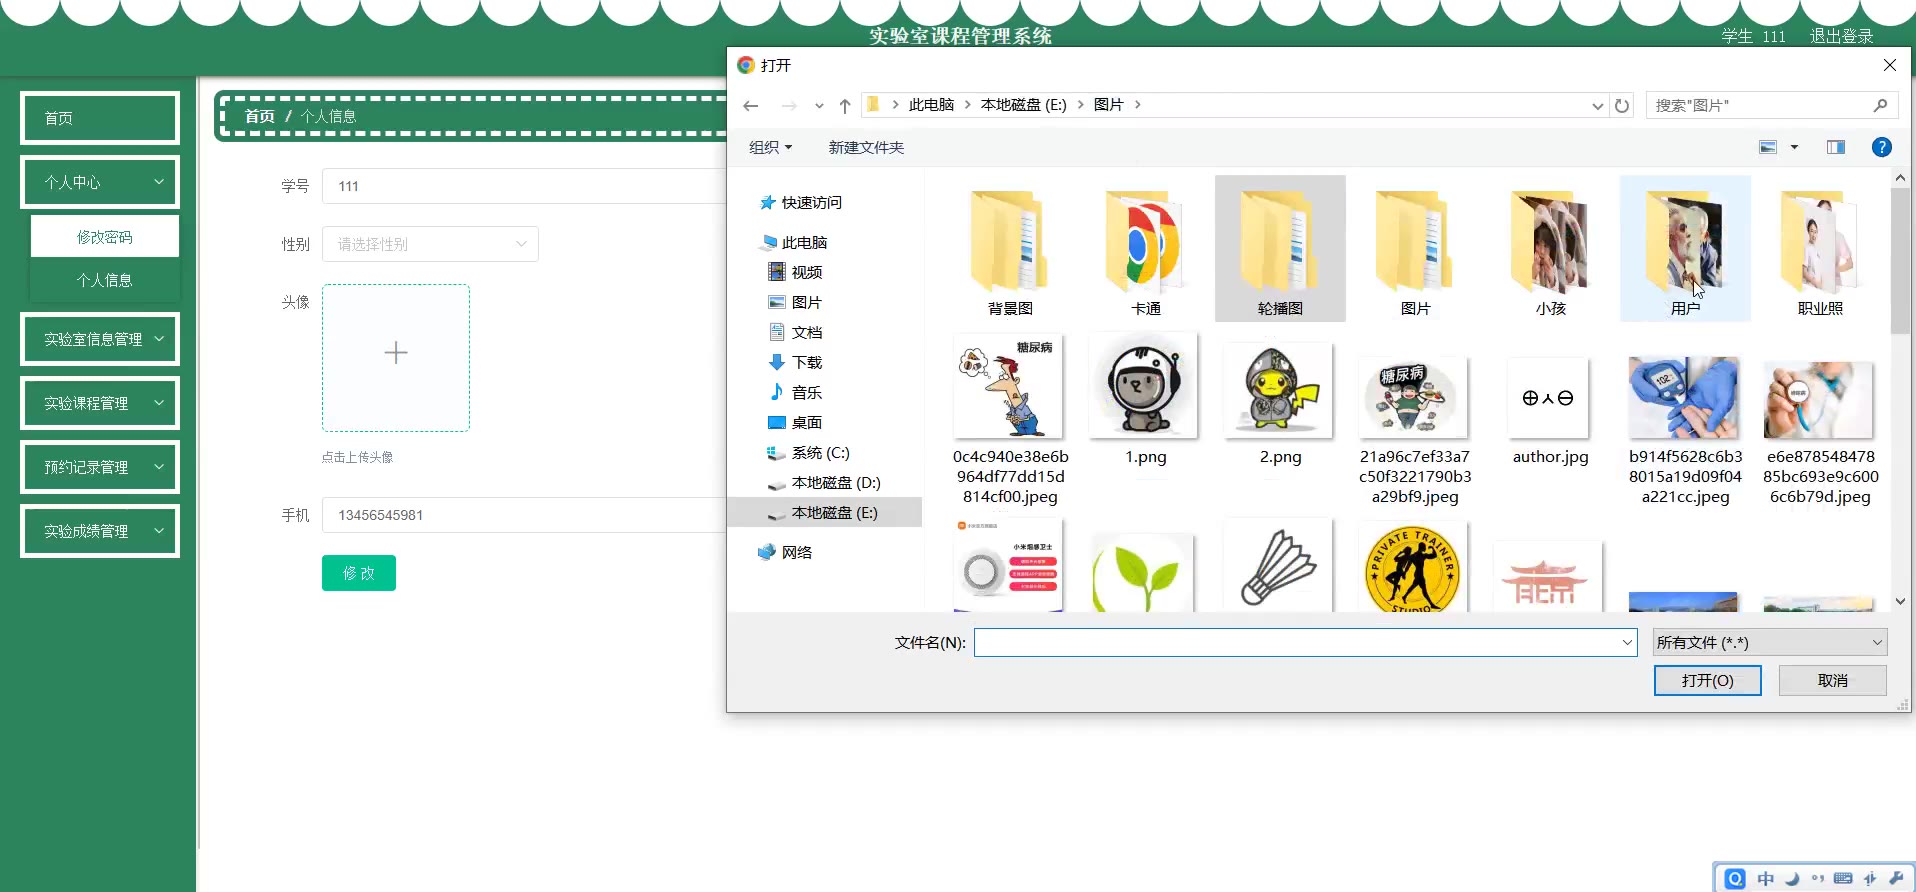Open the 所有文件 (*.*) filter dropdown

(x=1770, y=642)
